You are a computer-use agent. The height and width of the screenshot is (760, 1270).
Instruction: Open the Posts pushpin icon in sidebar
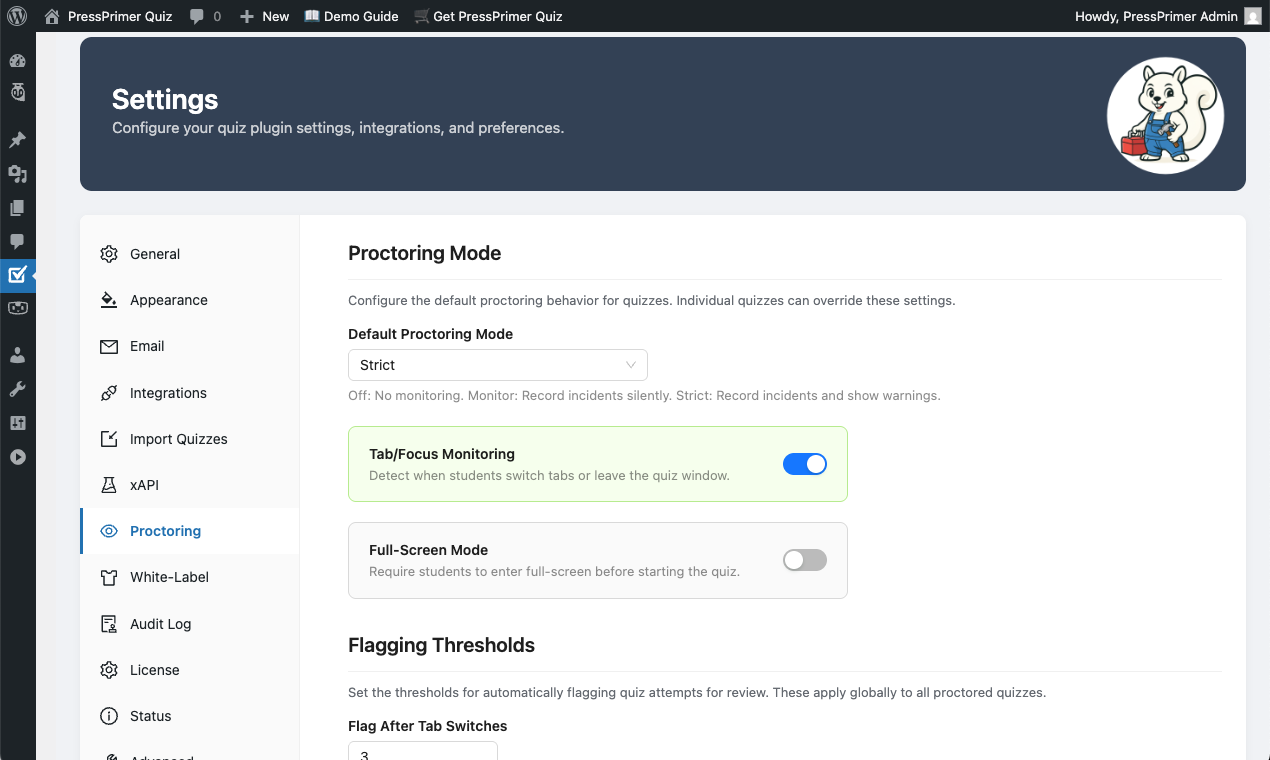tap(17, 140)
